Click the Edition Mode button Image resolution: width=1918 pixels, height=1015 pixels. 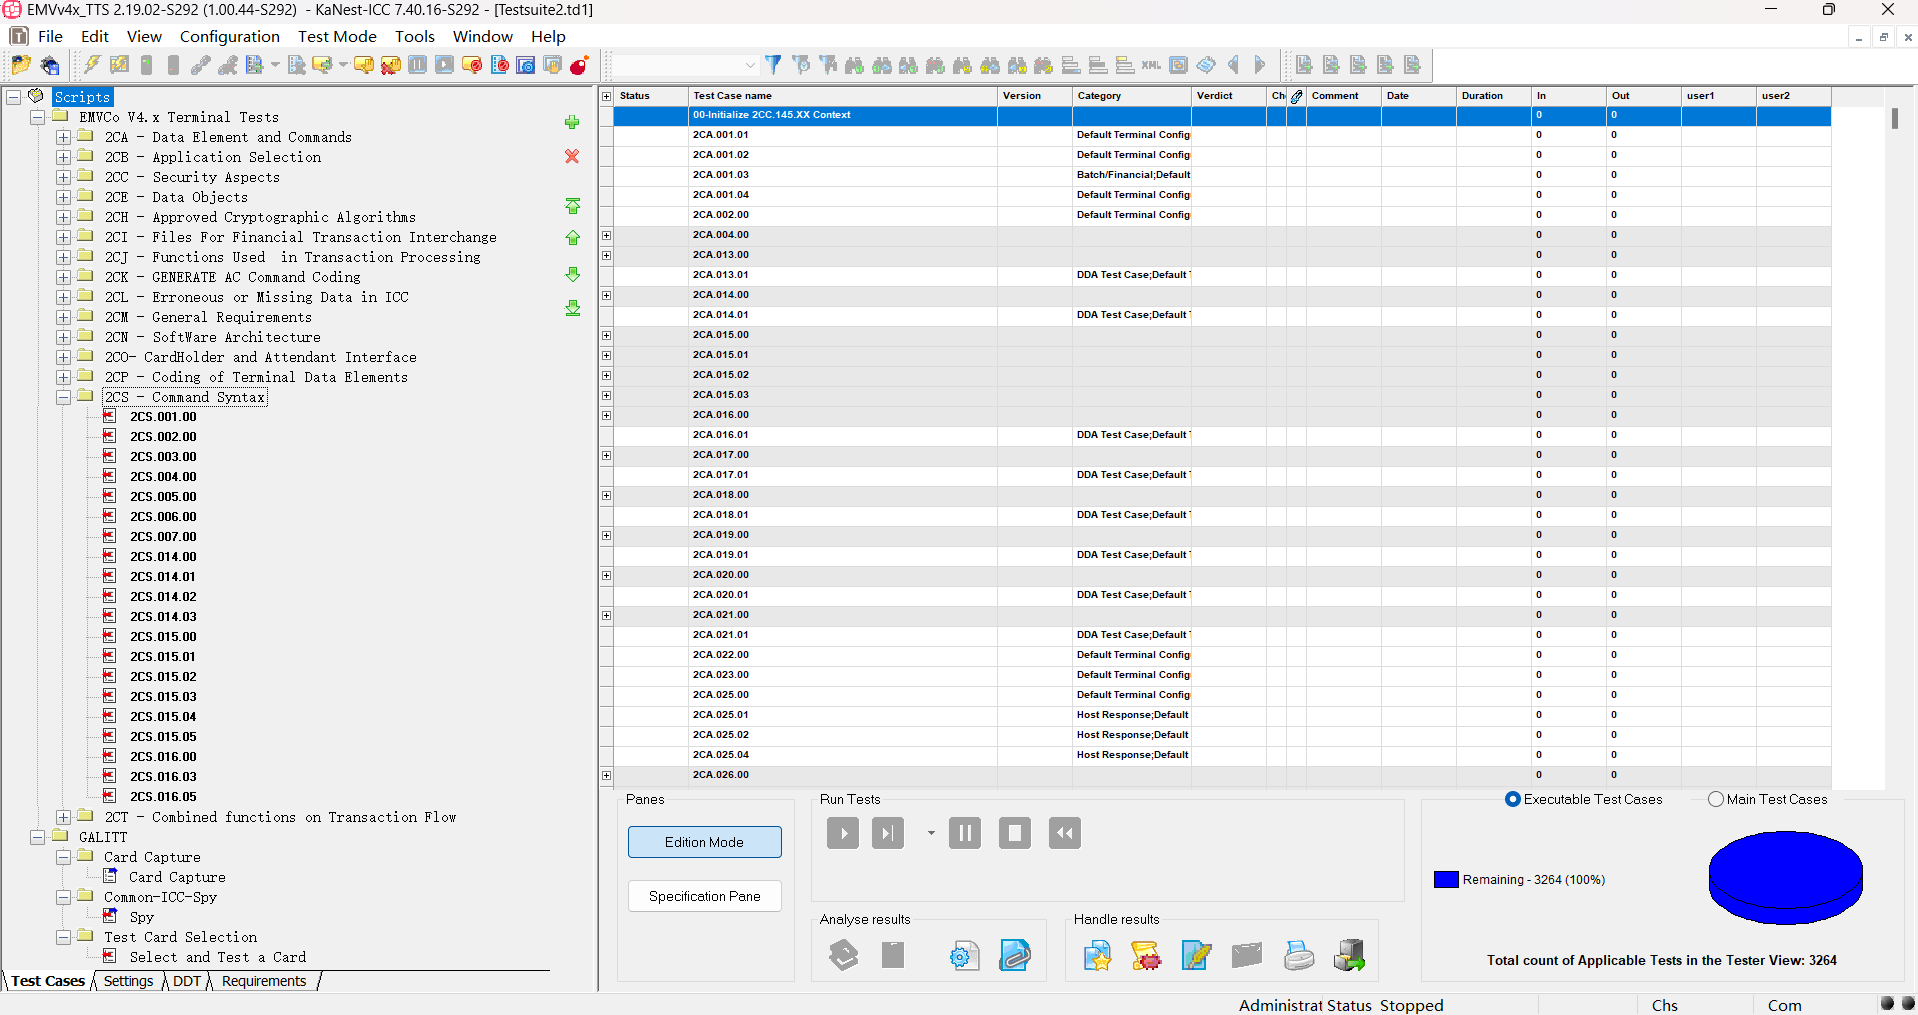pos(704,842)
